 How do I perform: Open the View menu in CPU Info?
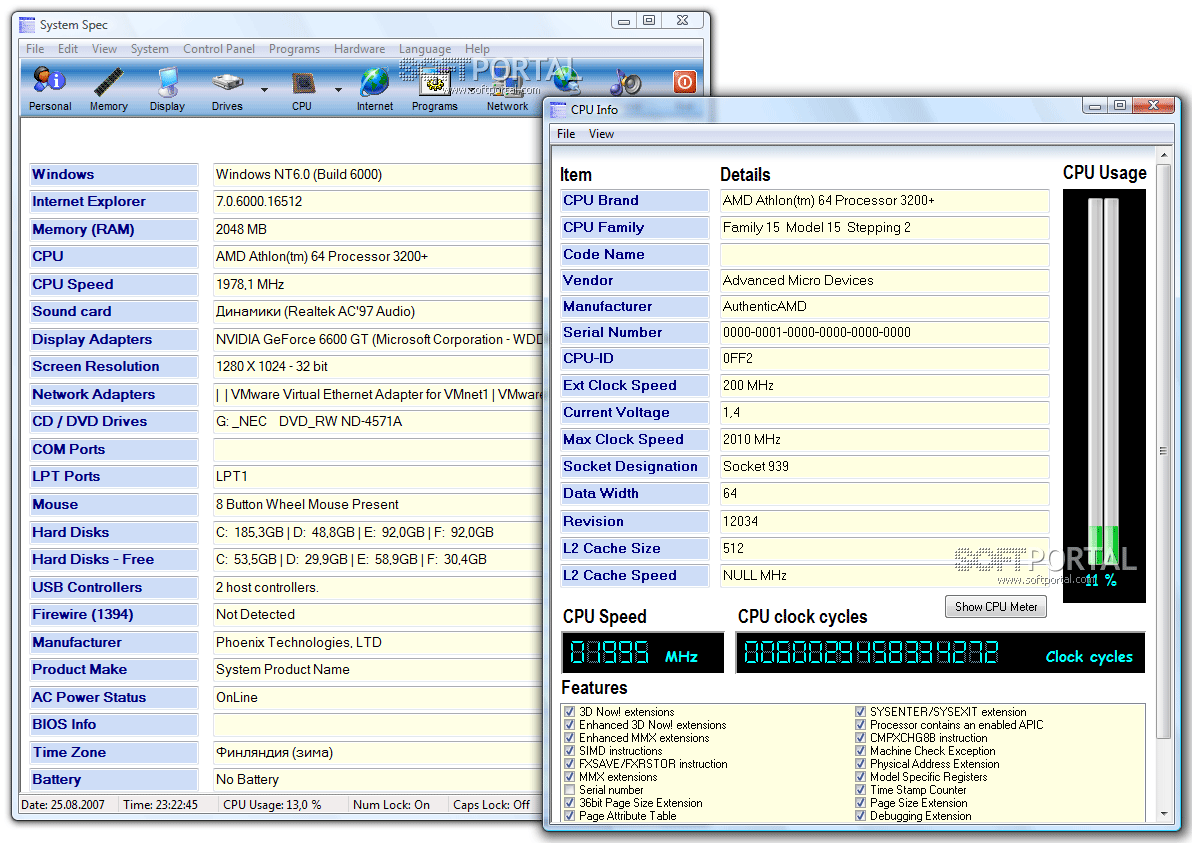pyautogui.click(x=601, y=134)
